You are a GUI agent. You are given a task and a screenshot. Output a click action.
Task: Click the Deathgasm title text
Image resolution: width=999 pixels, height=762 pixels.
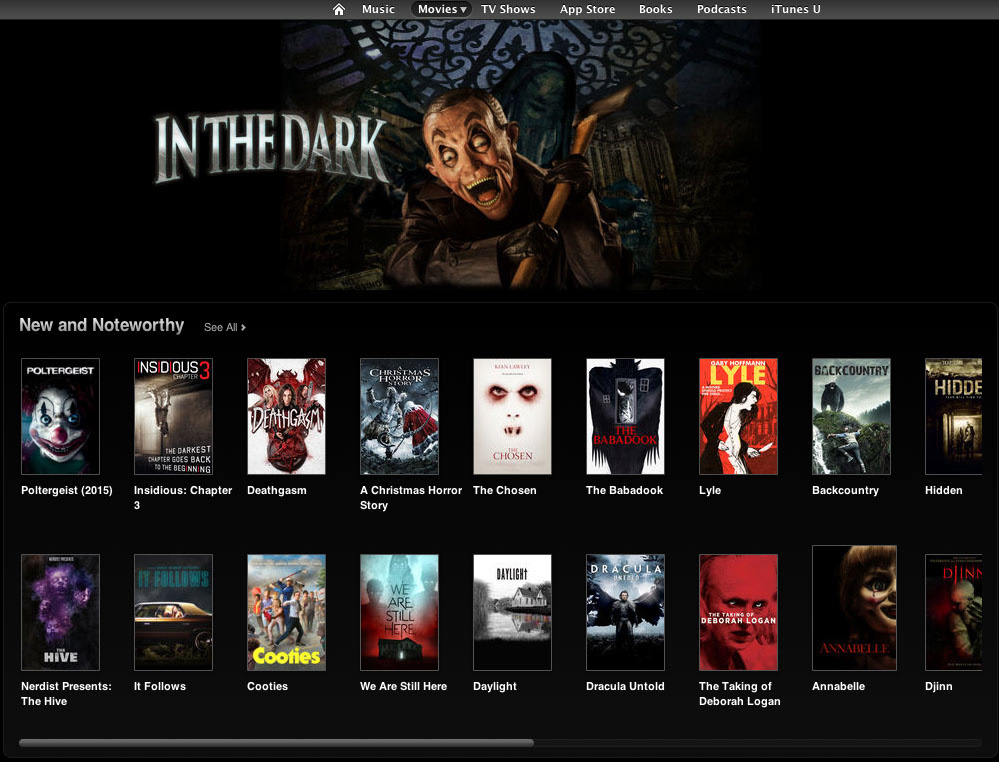tap(277, 491)
